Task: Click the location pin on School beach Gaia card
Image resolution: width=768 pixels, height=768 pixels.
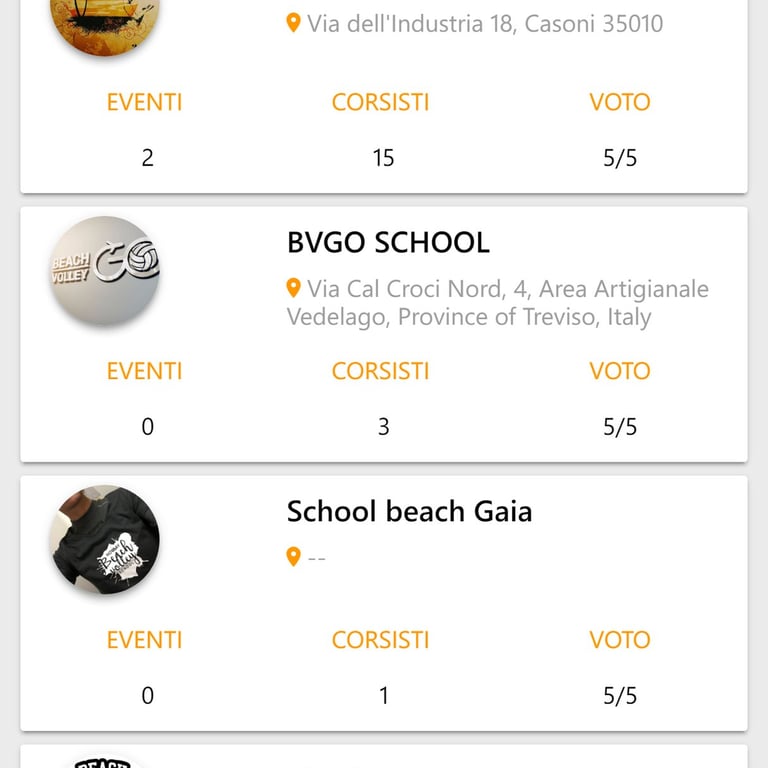Action: click(x=293, y=557)
